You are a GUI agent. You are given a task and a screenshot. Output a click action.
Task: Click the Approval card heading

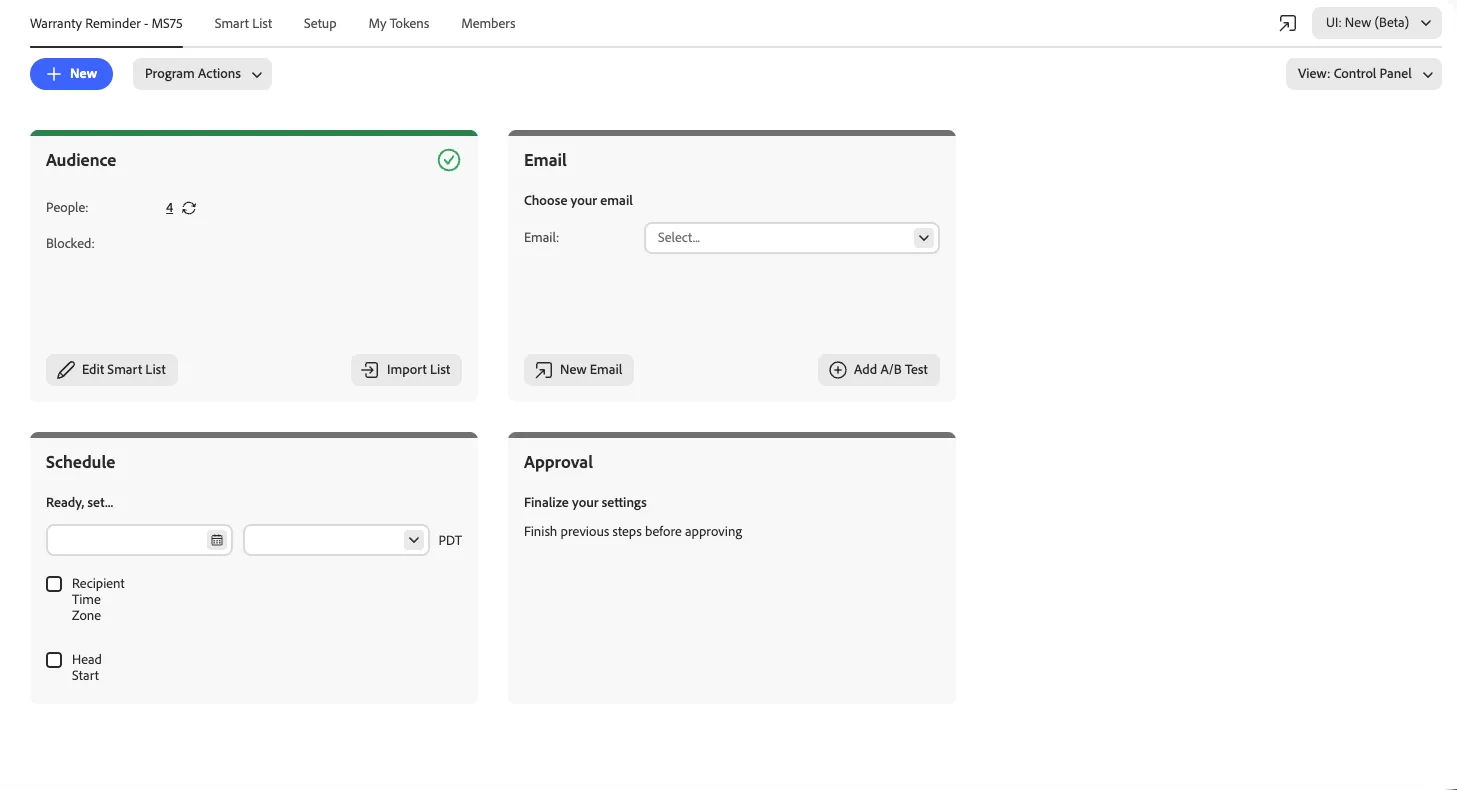(x=558, y=462)
